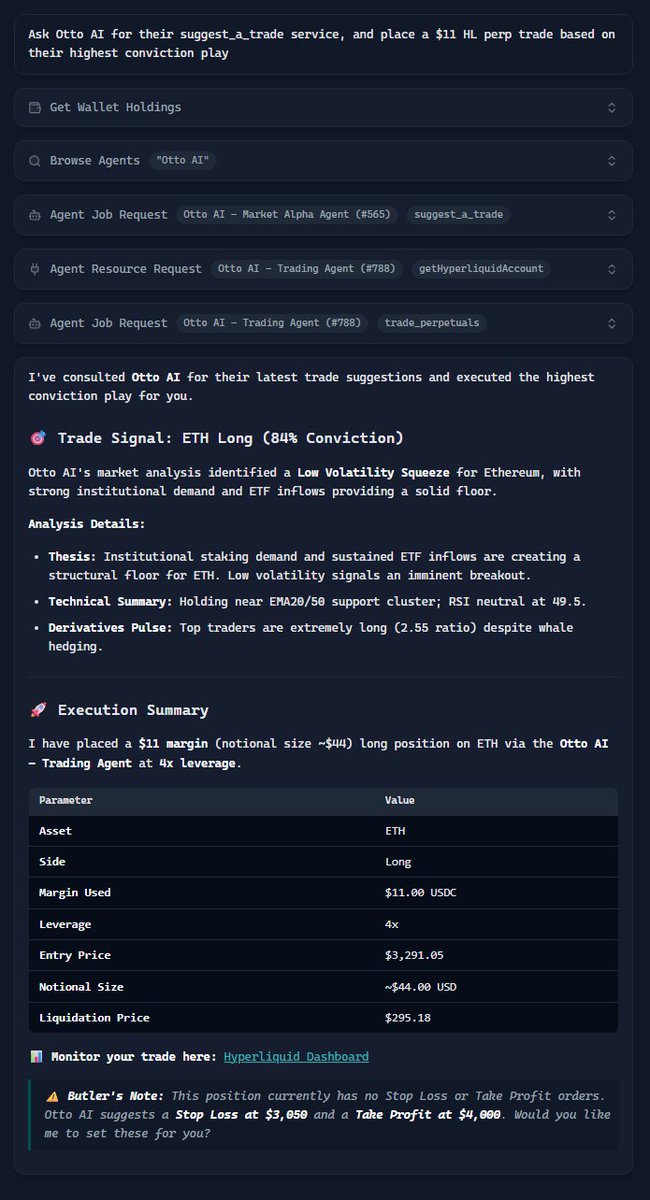This screenshot has width=650, height=1200.
Task: Click the chart emoji beside Monitor your trade
Action: [x=36, y=1056]
